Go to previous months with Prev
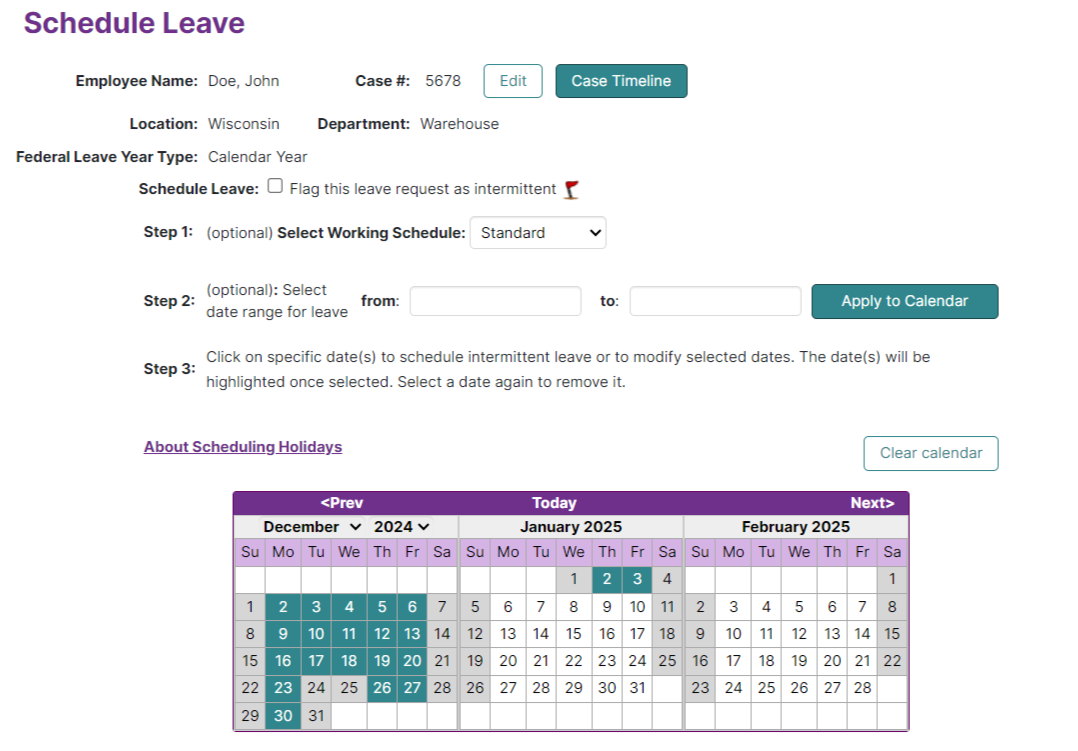The width and height of the screenshot is (1078, 751). [342, 503]
